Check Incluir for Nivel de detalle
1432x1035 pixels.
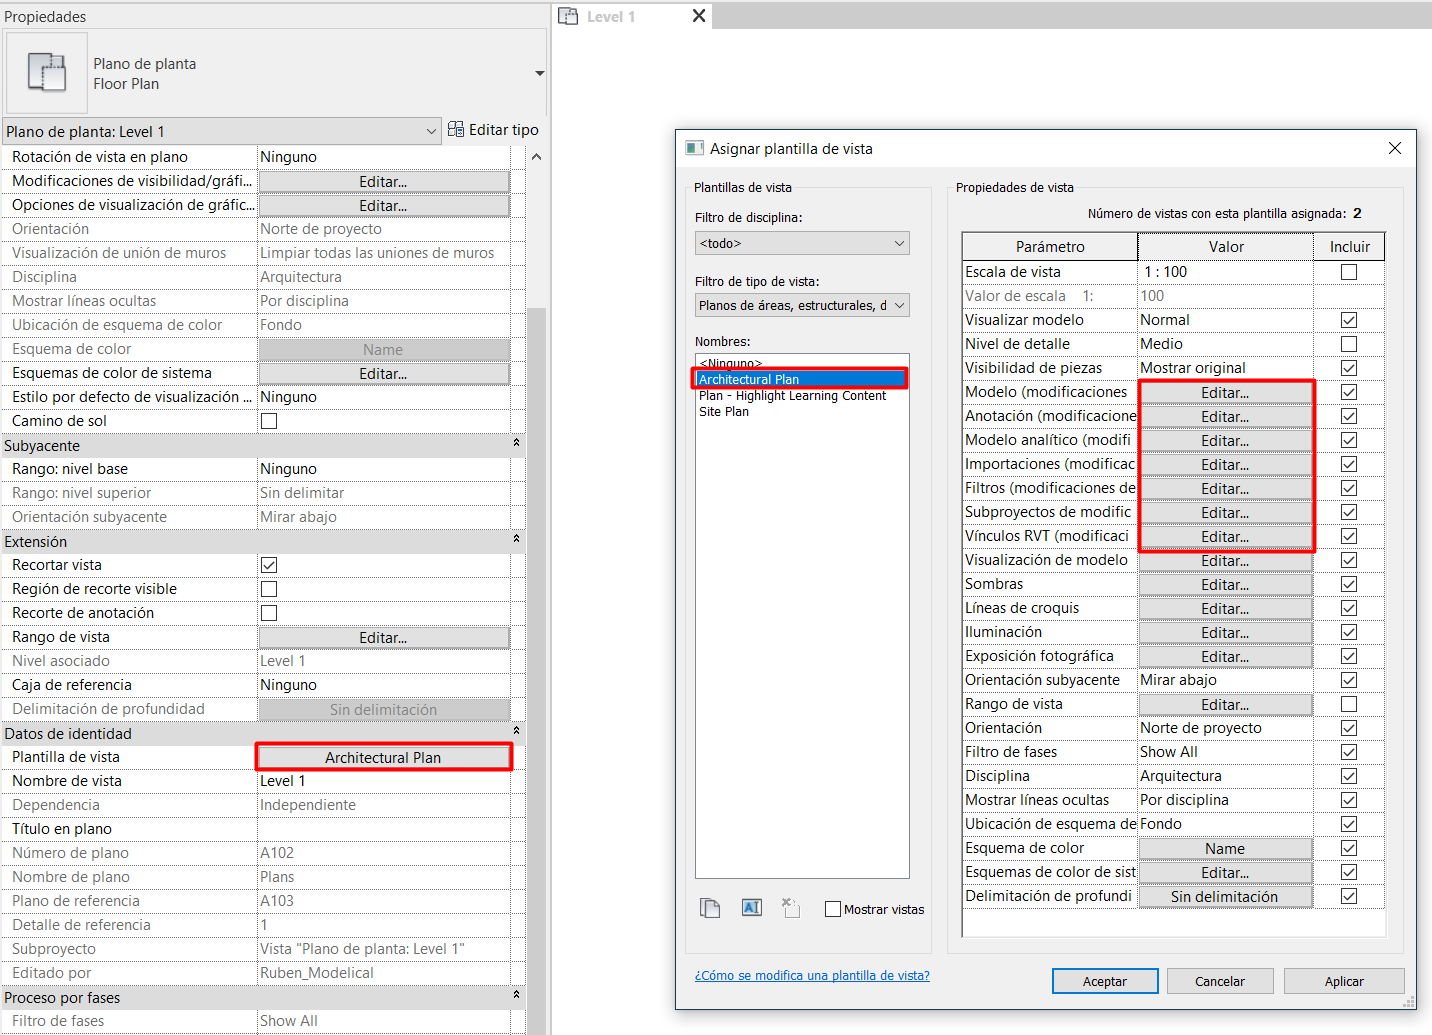1349,344
